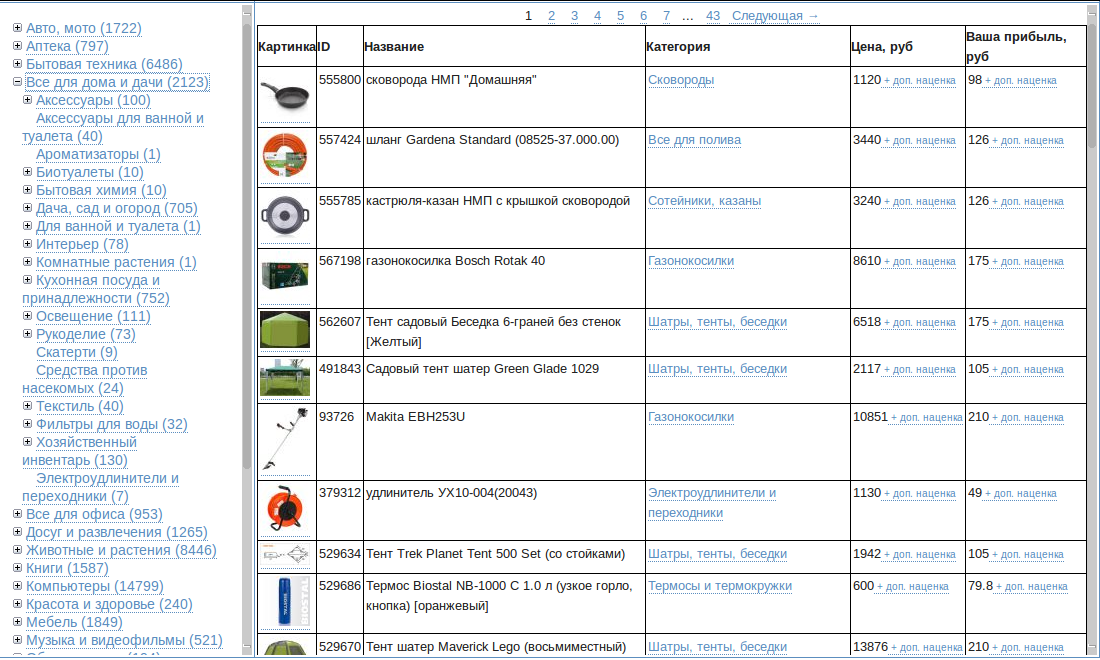The height and width of the screenshot is (660, 1100).
Task: Select product ID 555800 cell
Action: tap(340, 96)
